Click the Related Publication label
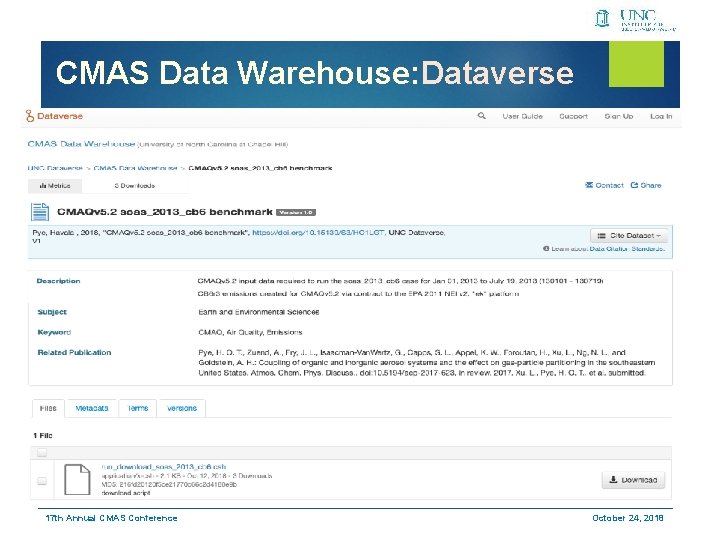Screen dimensions: 720x540 (74, 352)
